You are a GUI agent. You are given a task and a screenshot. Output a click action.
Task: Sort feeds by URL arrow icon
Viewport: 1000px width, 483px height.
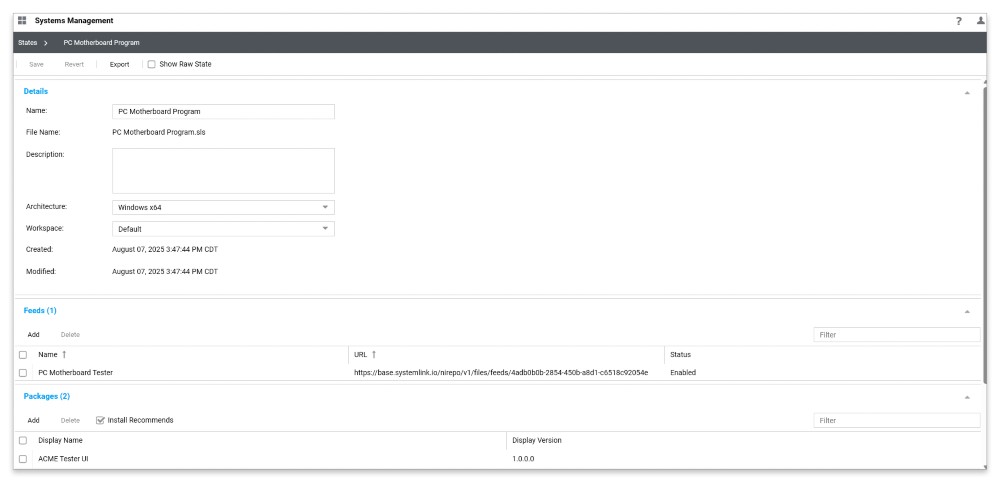tap(374, 354)
